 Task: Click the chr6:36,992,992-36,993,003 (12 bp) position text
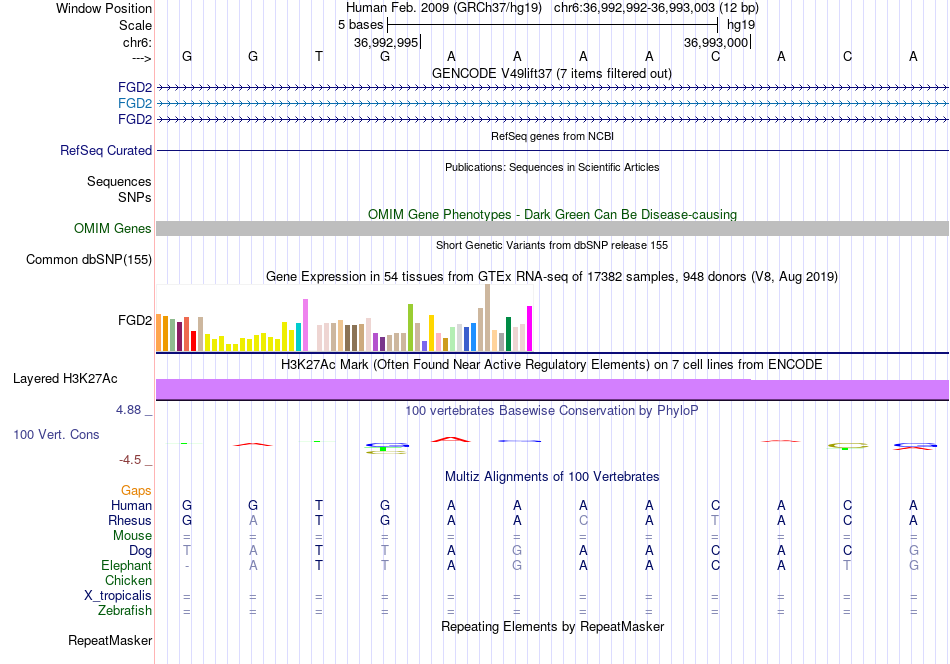tap(656, 8)
